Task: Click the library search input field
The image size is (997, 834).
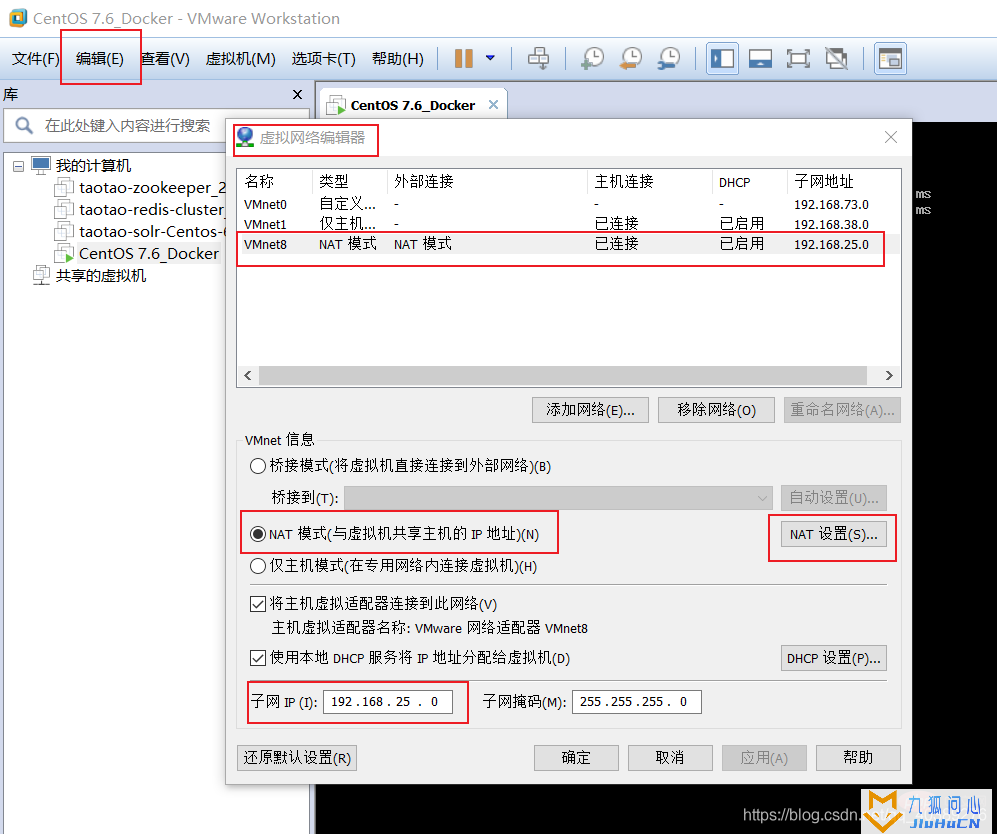Action: (127, 125)
